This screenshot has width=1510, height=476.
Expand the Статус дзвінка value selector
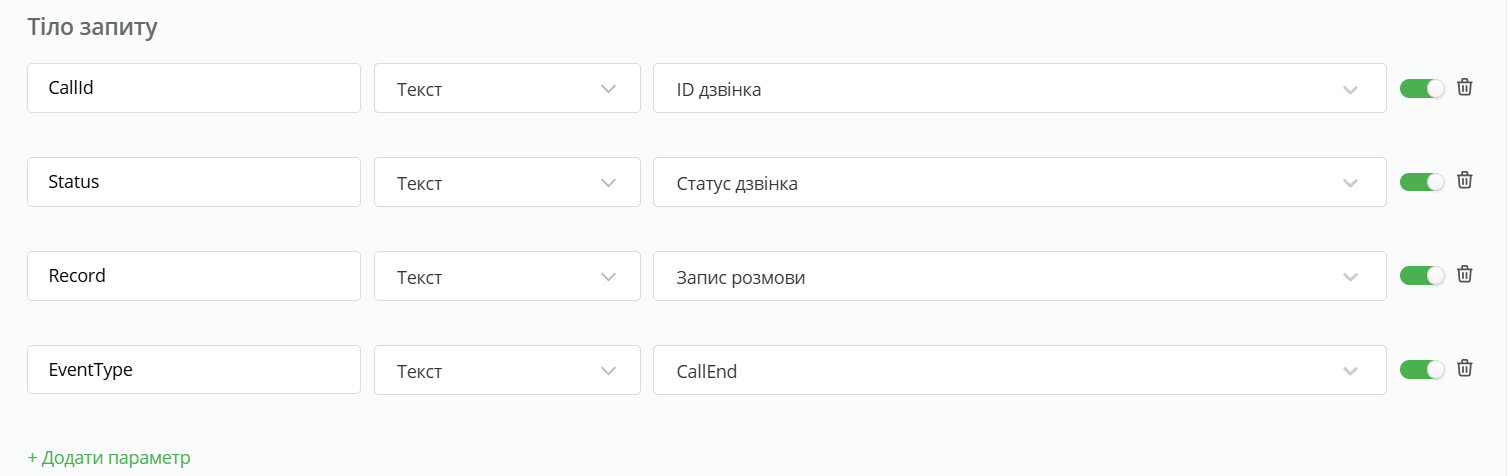[x=1019, y=183]
